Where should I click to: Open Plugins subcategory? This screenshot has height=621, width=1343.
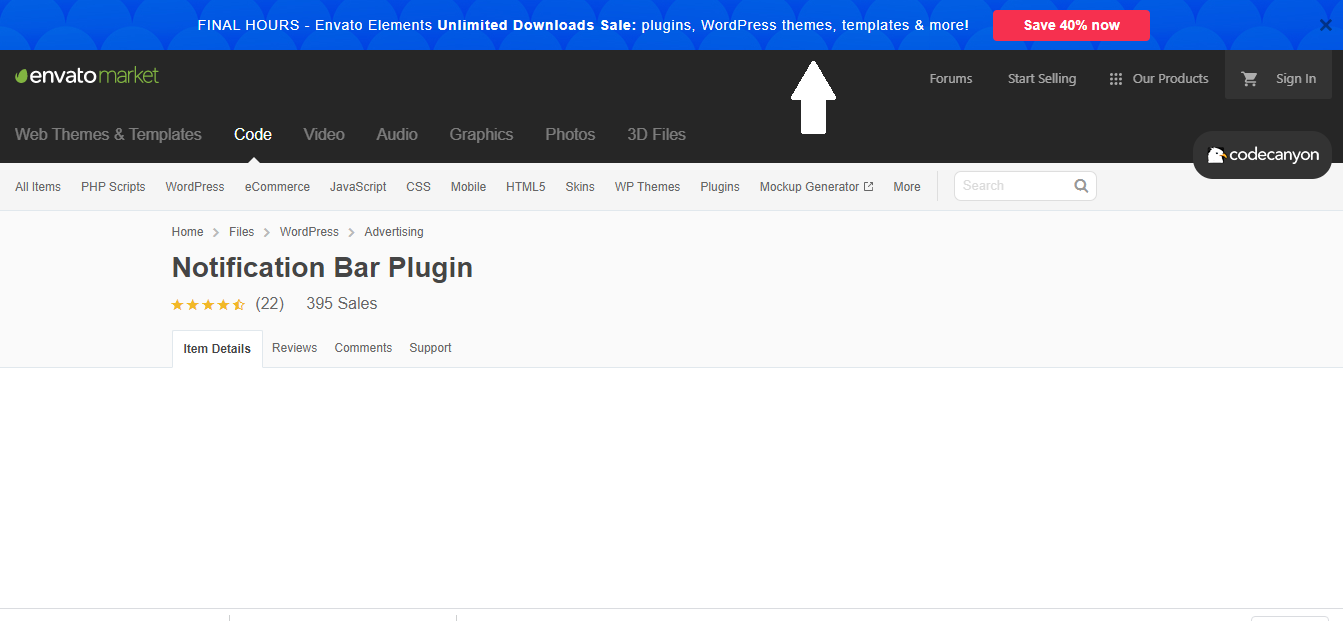tap(720, 187)
